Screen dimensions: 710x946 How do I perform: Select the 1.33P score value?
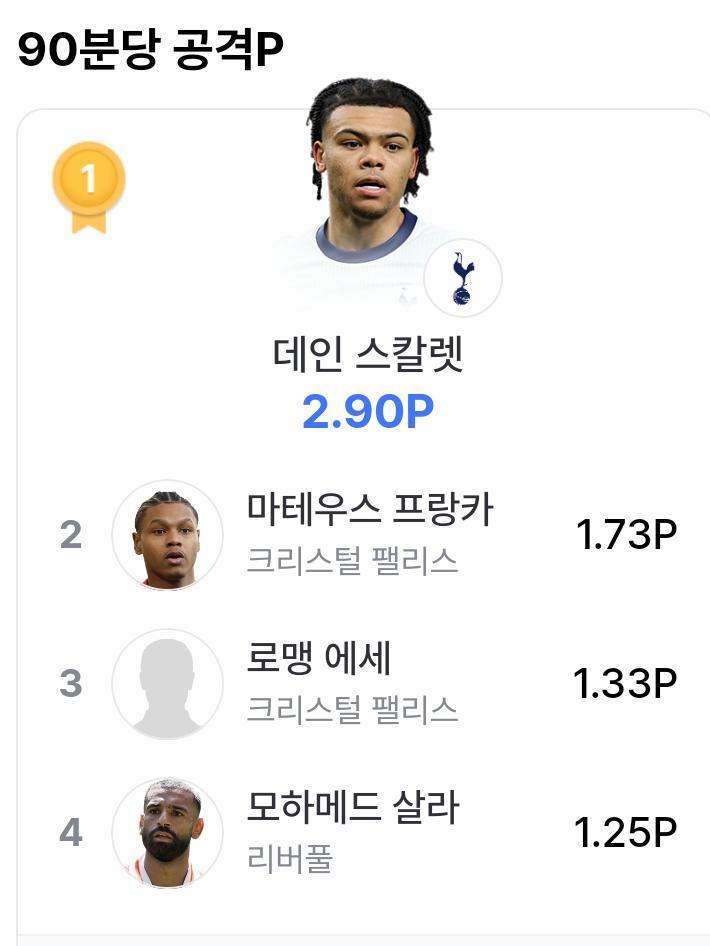pos(625,684)
